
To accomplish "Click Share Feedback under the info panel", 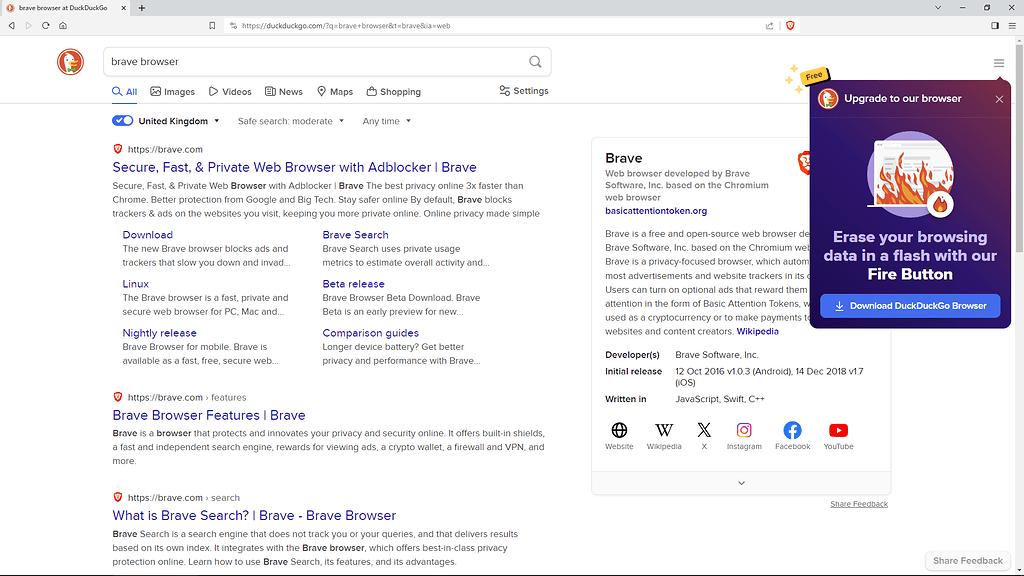I will [x=859, y=504].
